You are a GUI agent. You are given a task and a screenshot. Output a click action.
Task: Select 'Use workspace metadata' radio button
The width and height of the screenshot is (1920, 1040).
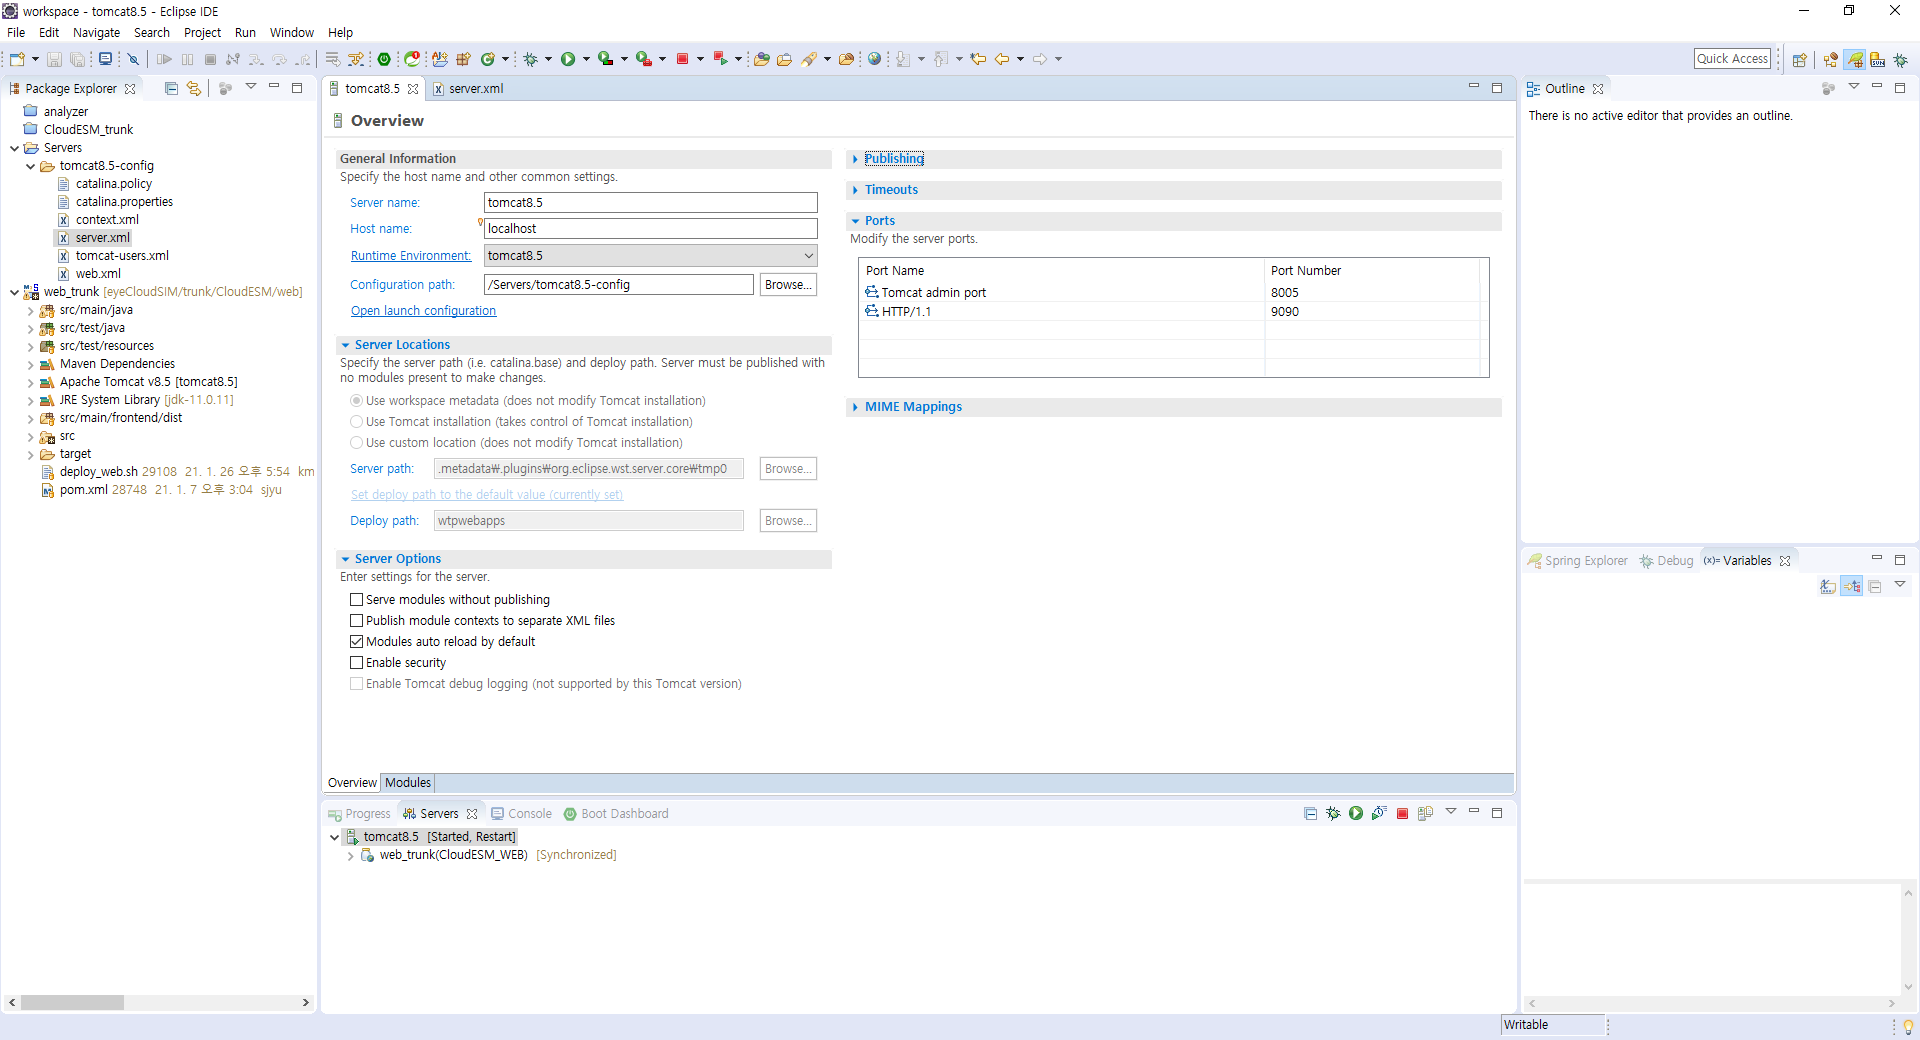[x=356, y=401]
